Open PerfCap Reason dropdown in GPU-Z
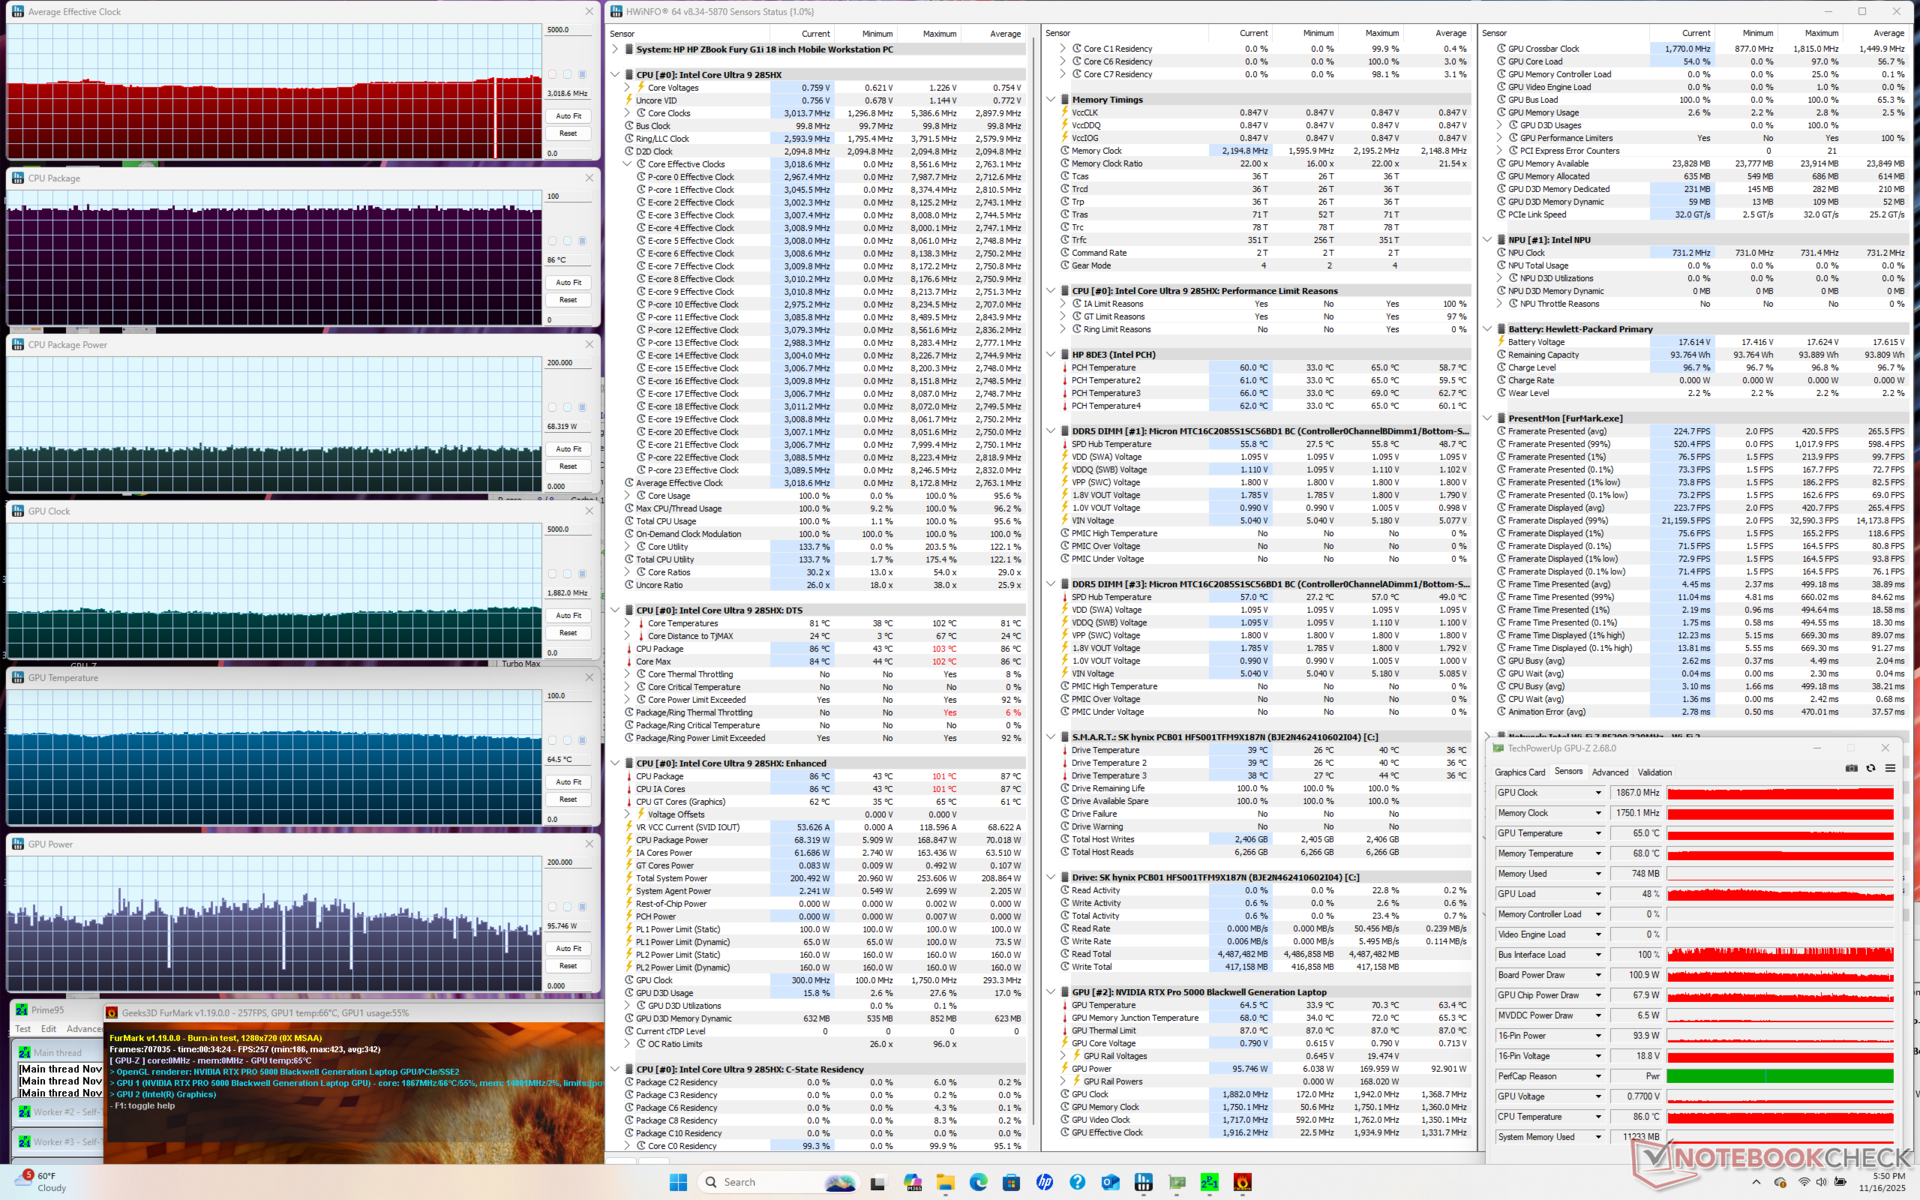 coord(1598,1076)
